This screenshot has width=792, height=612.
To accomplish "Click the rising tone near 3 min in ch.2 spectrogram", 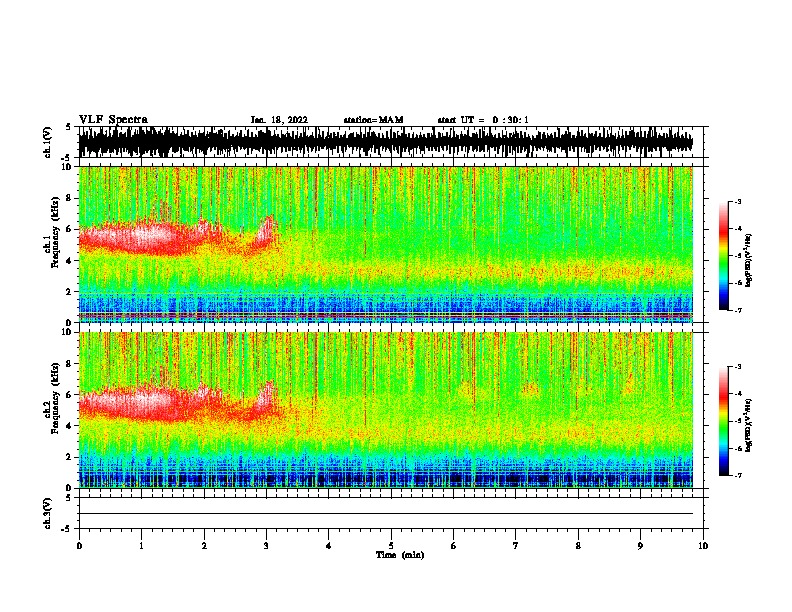I will 265,398.
